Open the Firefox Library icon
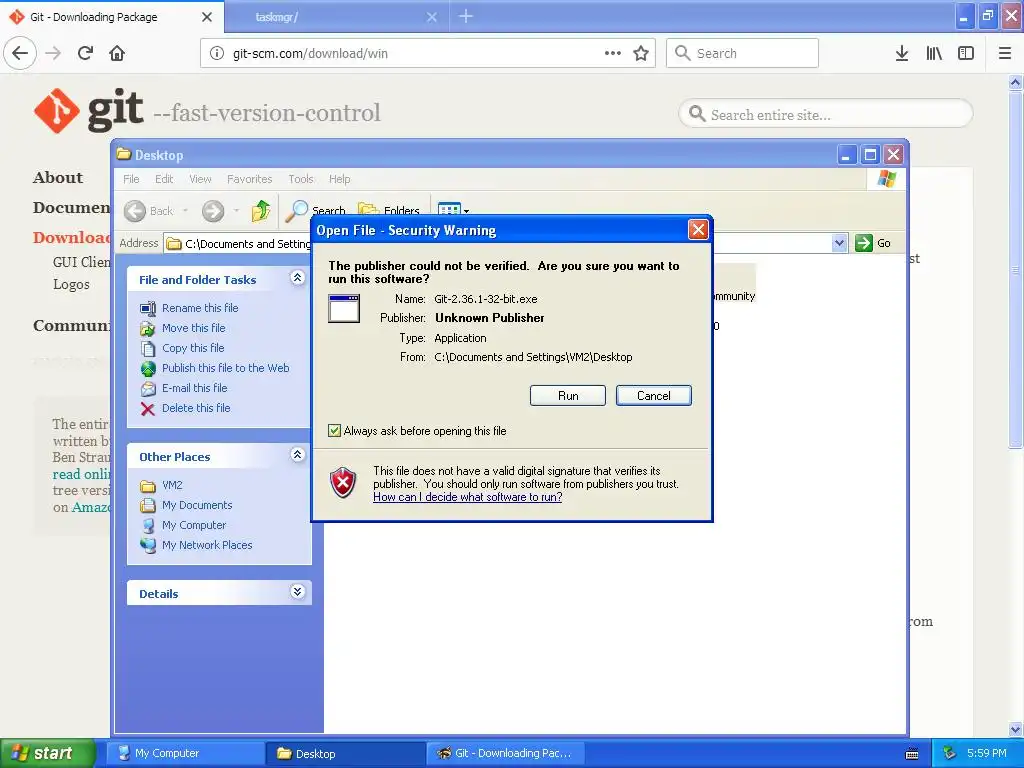Image resolution: width=1024 pixels, height=768 pixels. [x=934, y=53]
